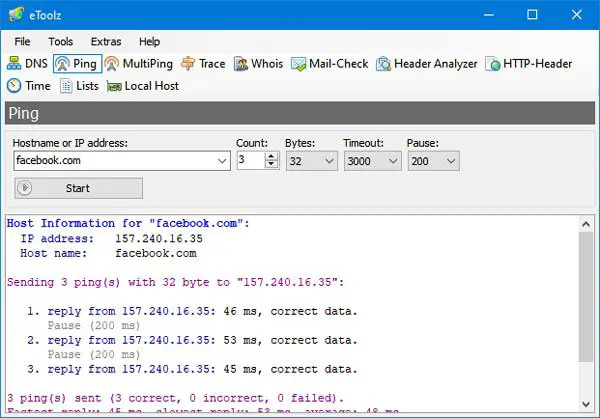Expand the hostname history dropdown
This screenshot has height=418, width=600.
click(x=222, y=161)
